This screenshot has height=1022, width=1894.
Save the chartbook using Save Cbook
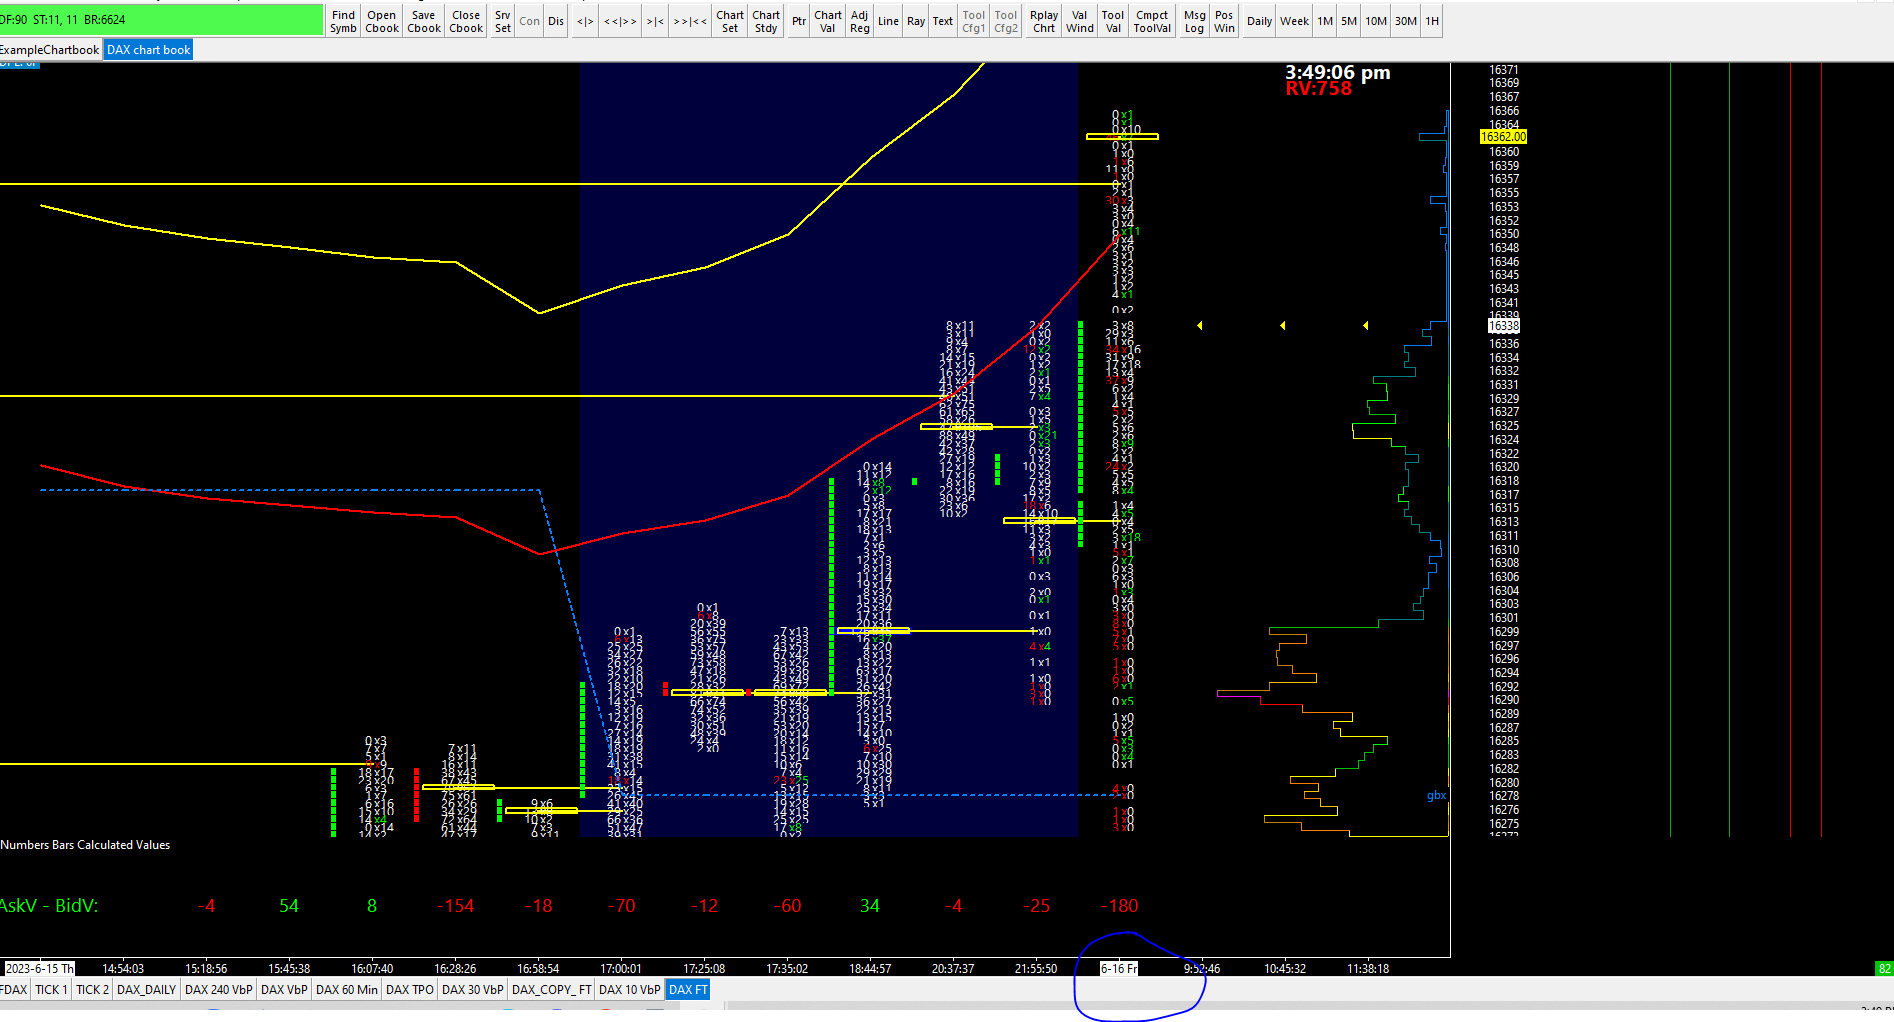click(x=424, y=21)
